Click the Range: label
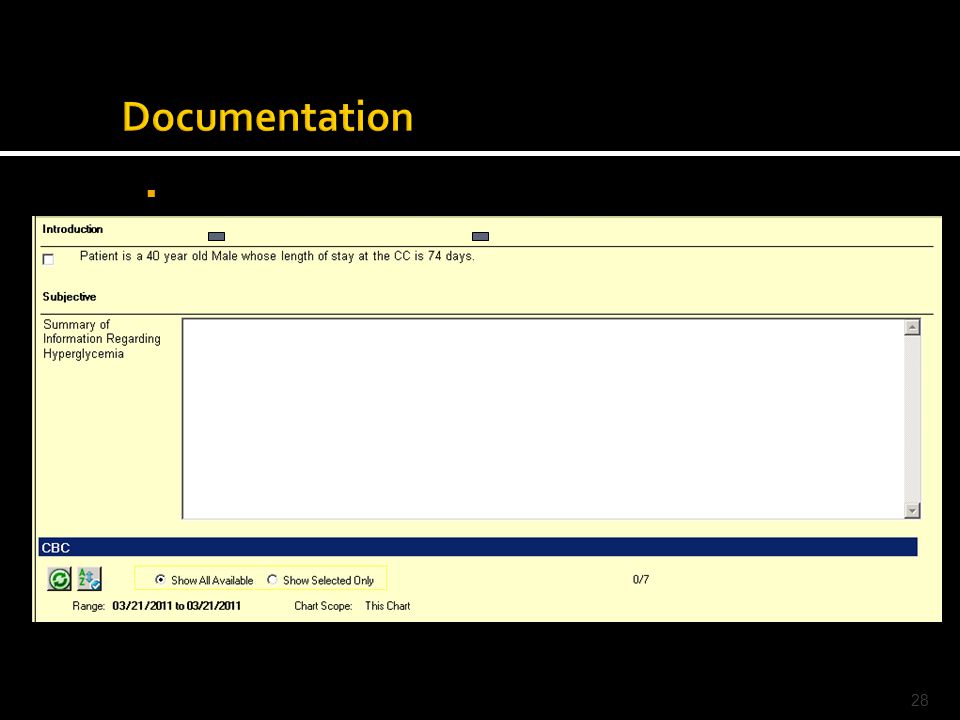Screen dimensions: 960x720 [89, 606]
